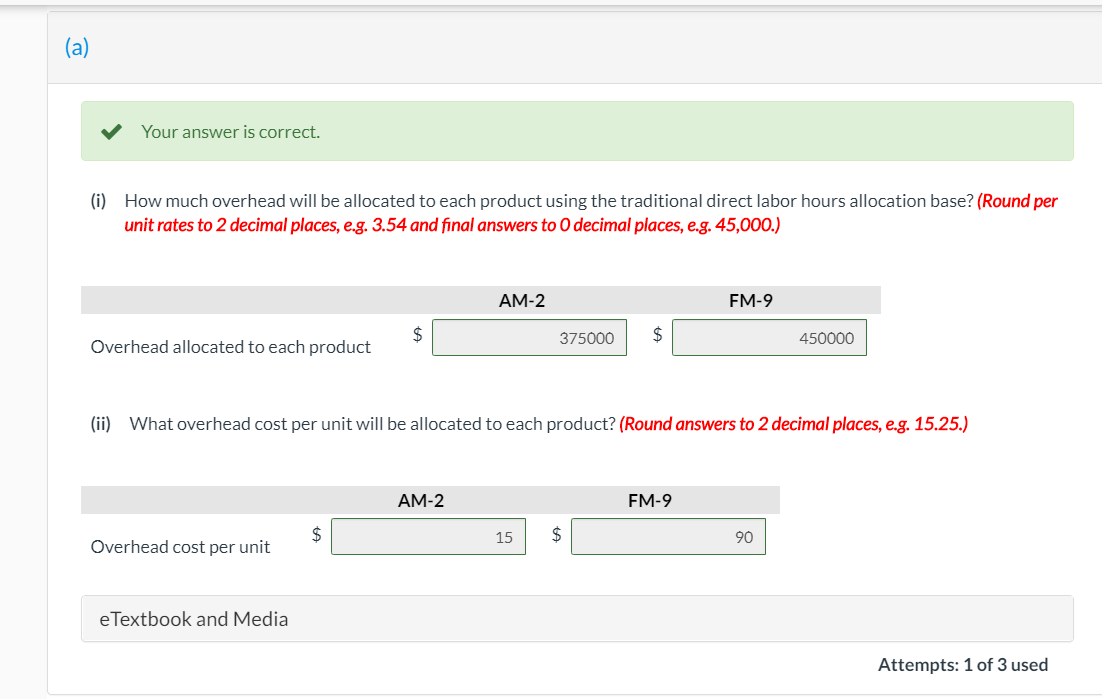Click the AM-2 header in the per-unit table
Viewport: 1102px width, 699px height.
point(421,500)
